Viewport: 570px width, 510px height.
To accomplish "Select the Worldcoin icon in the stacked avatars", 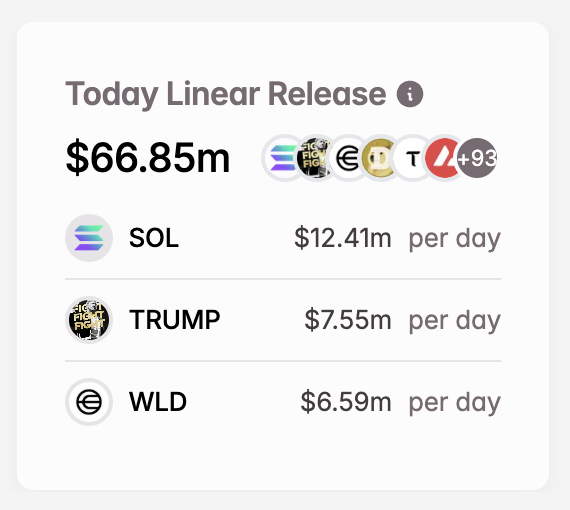I will point(346,158).
